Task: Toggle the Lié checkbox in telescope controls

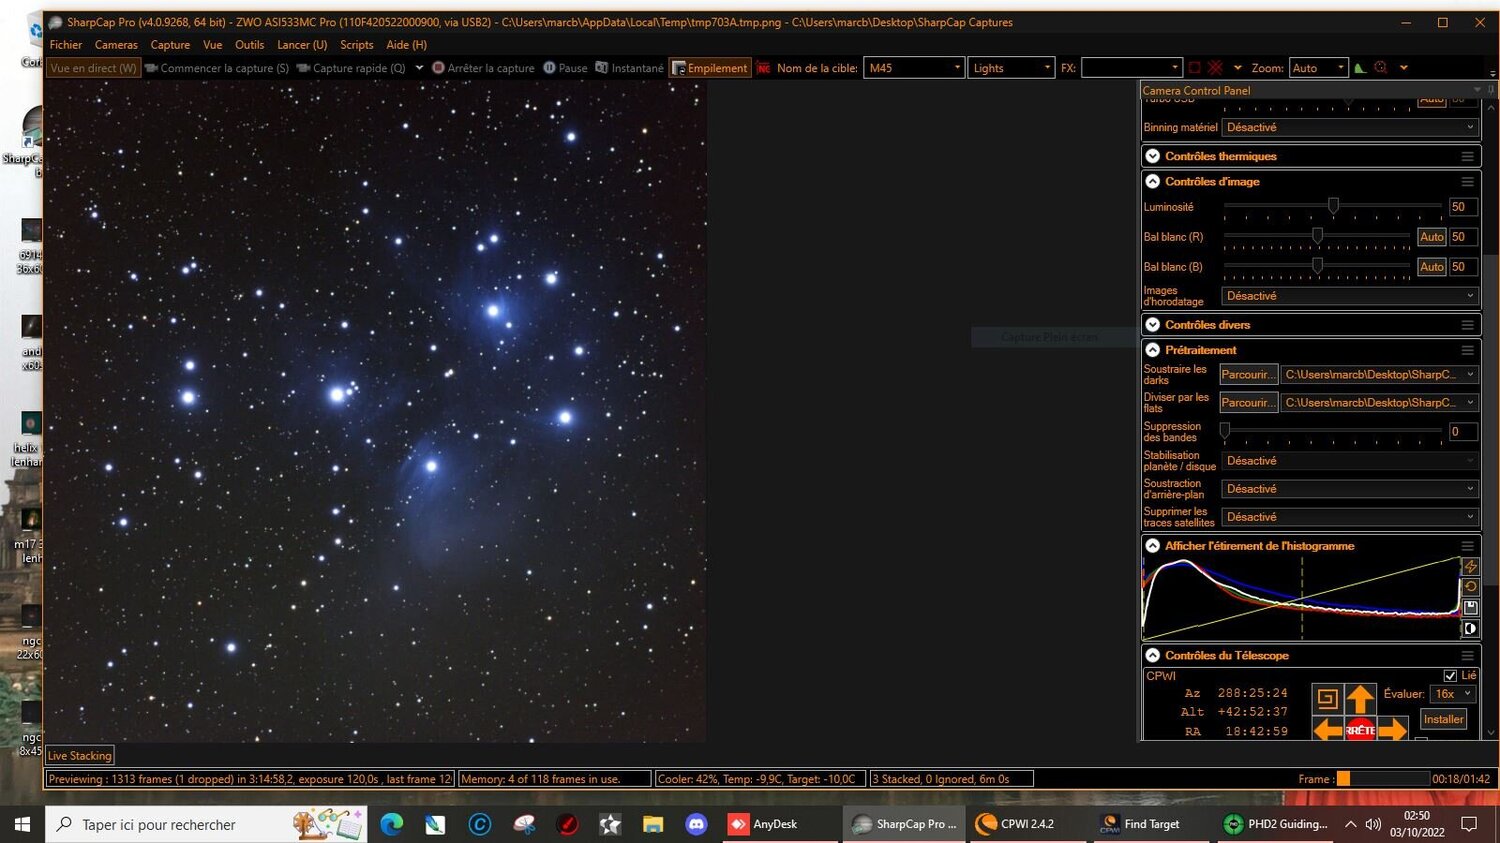Action: pyautogui.click(x=1450, y=676)
